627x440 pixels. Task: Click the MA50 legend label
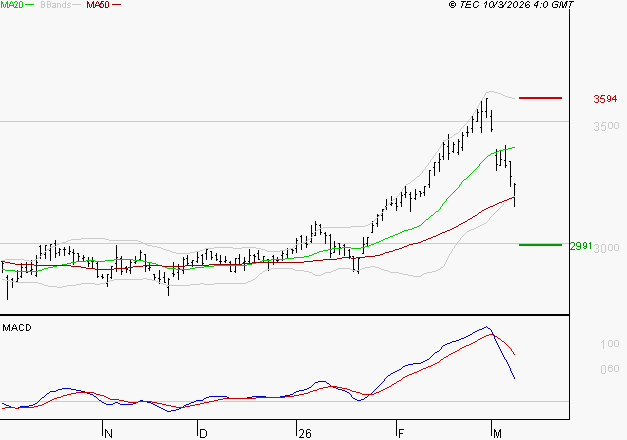tap(98, 5)
